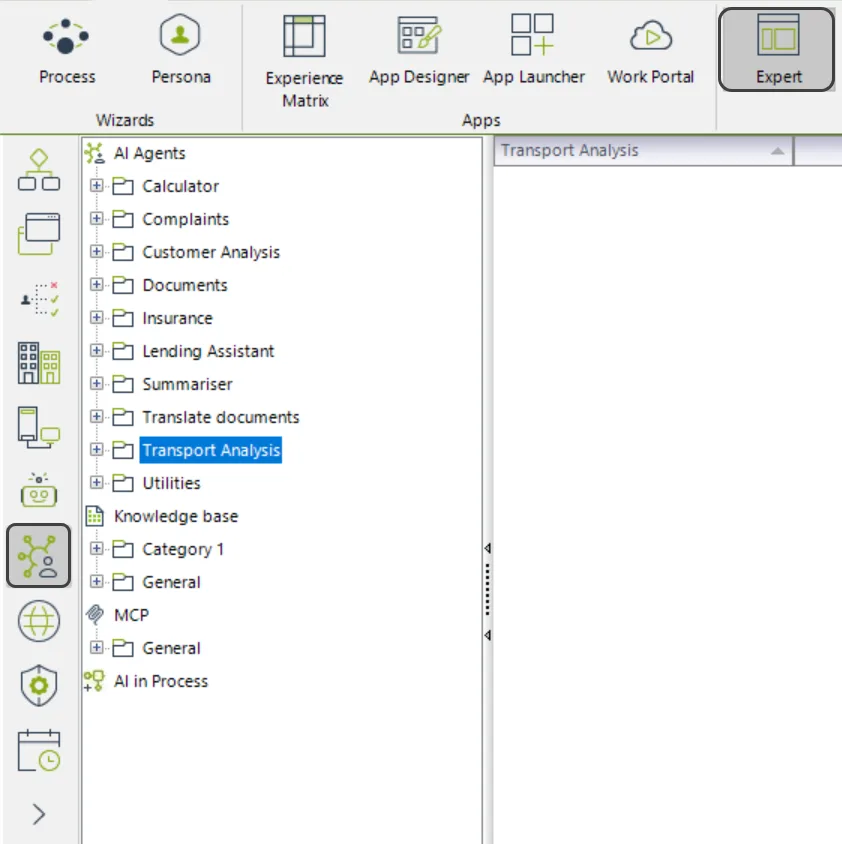Viewport: 842px width, 844px height.
Task: Select the Summariser folder
Action: pyautogui.click(x=187, y=384)
